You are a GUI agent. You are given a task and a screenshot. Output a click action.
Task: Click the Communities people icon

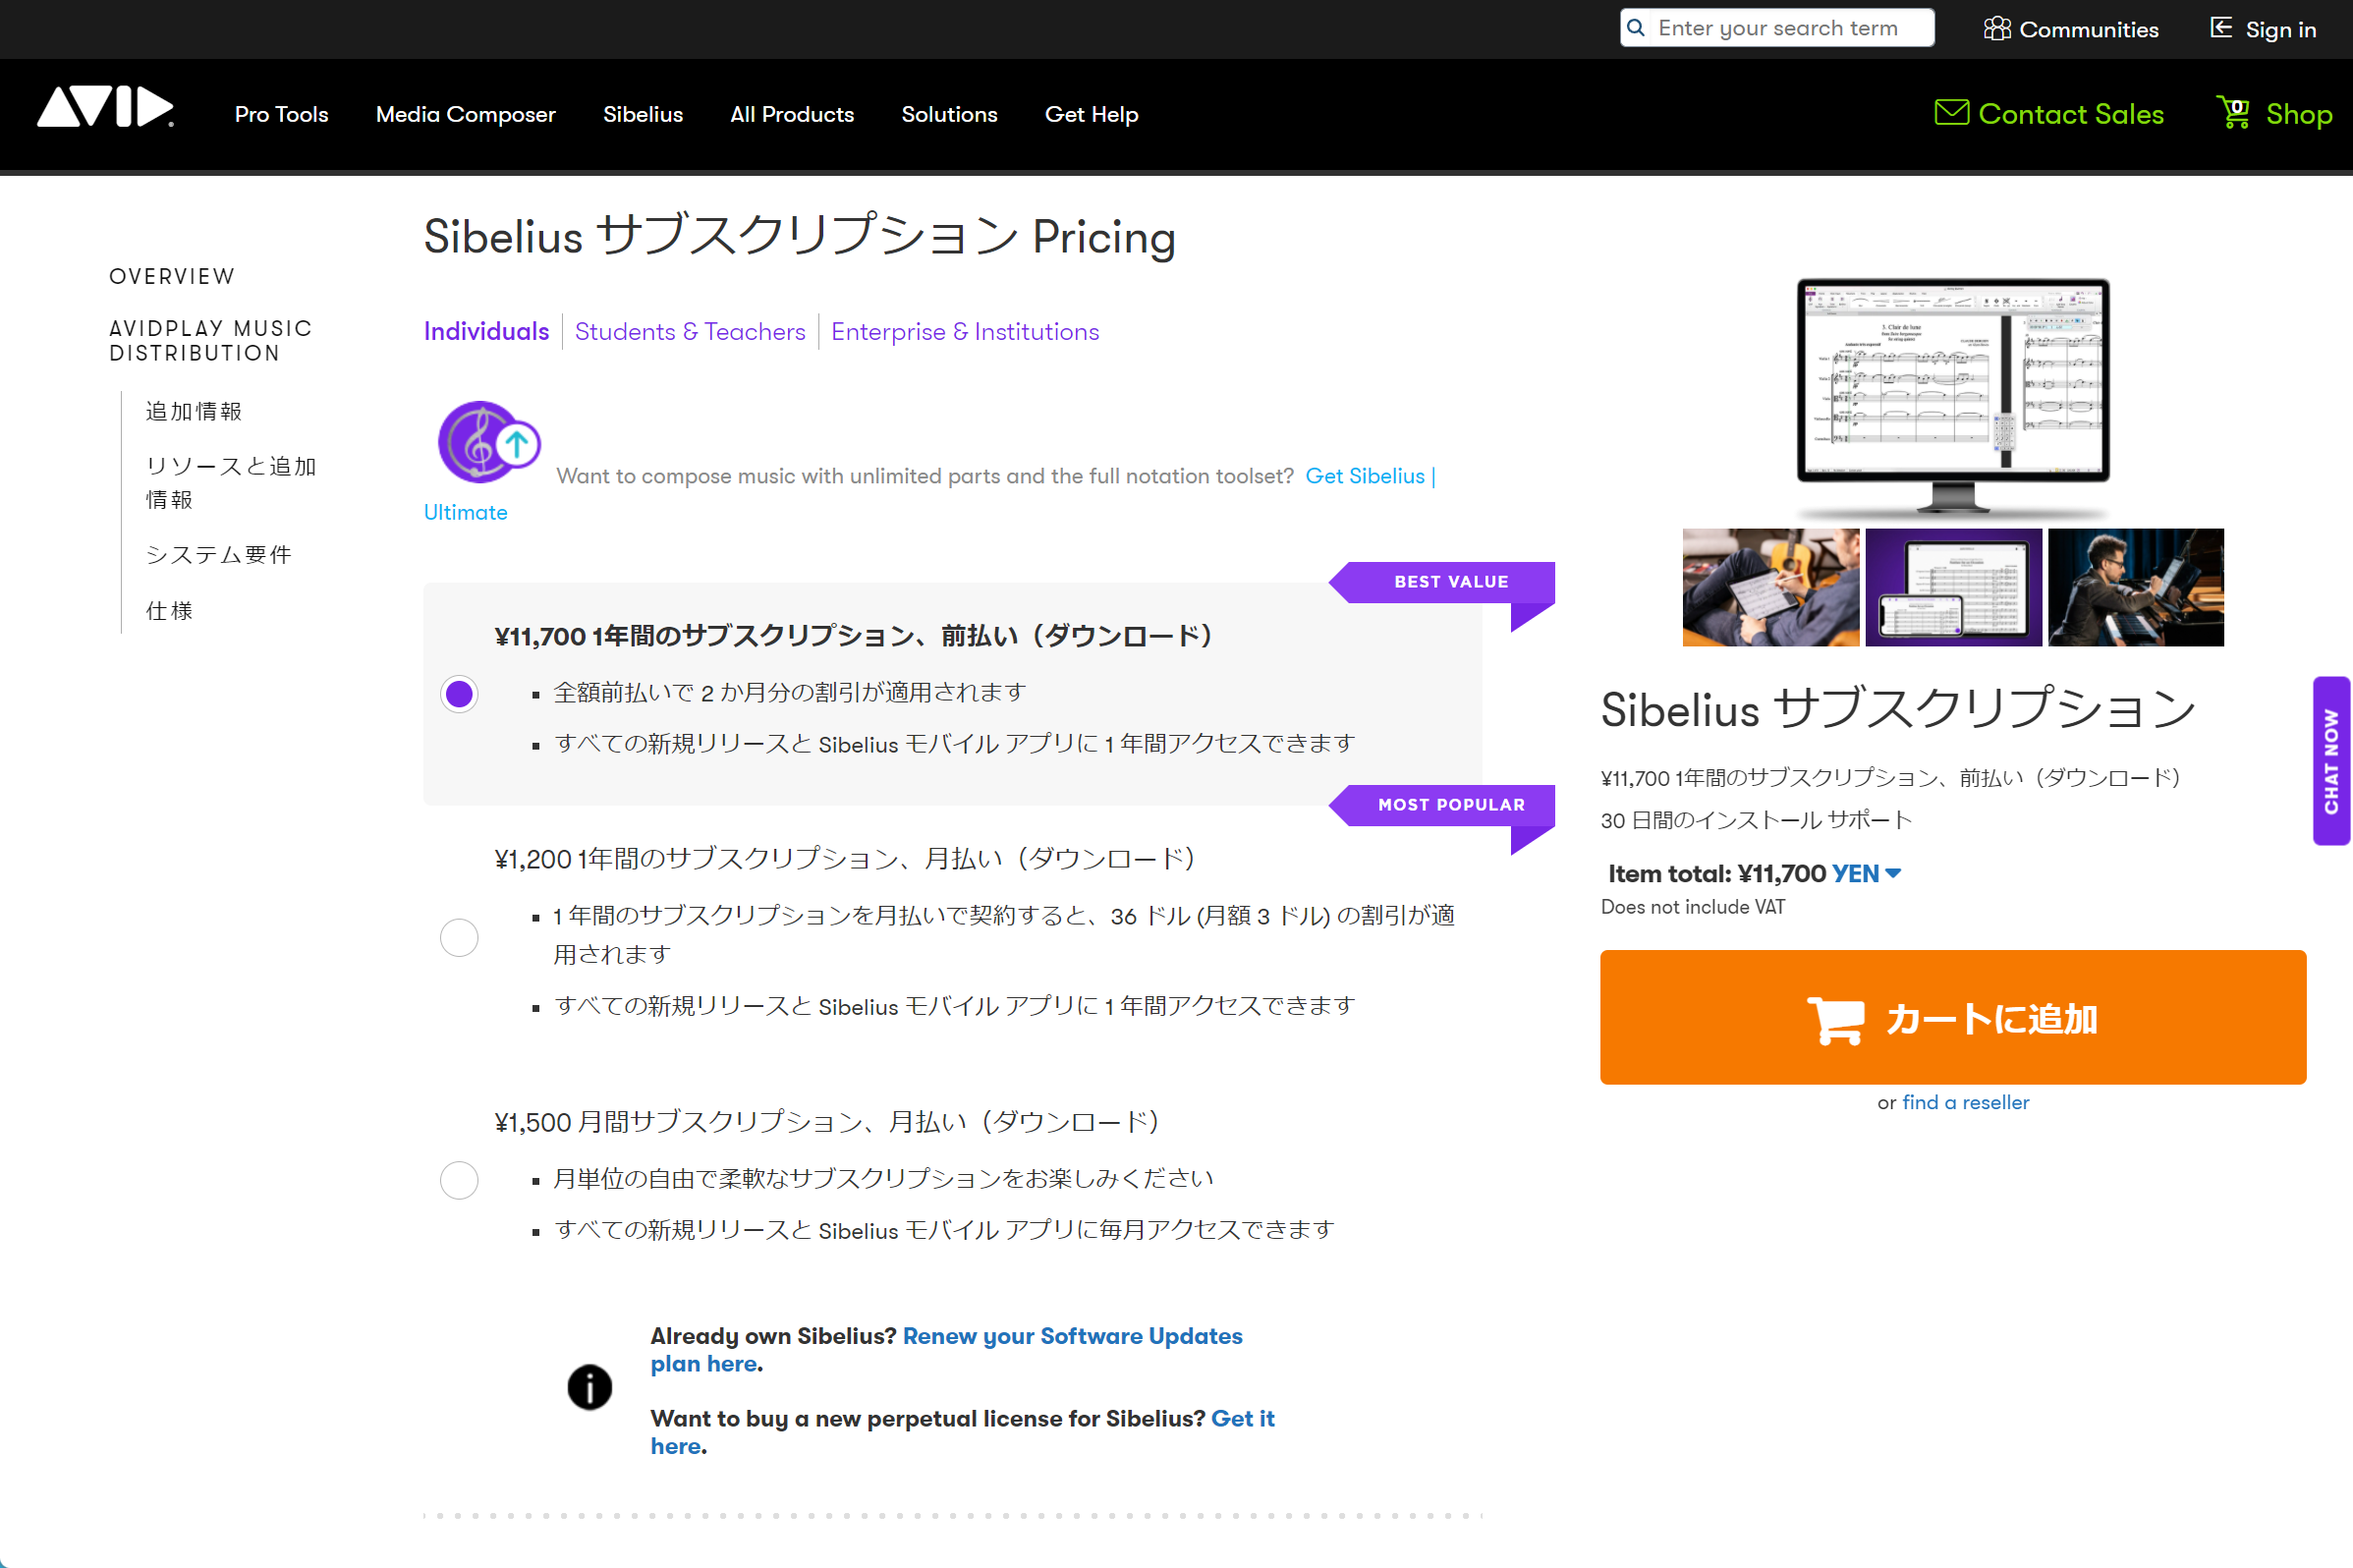pyautogui.click(x=1996, y=29)
